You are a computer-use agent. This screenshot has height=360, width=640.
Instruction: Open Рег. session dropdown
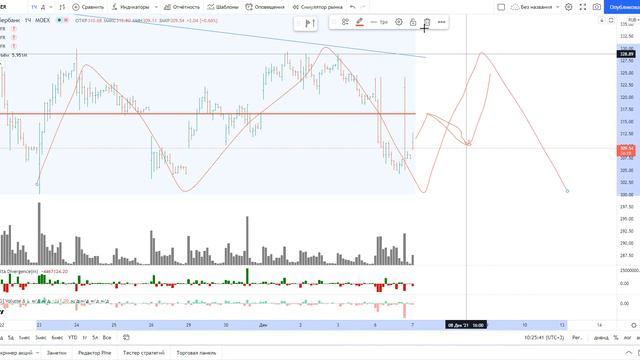point(576,338)
